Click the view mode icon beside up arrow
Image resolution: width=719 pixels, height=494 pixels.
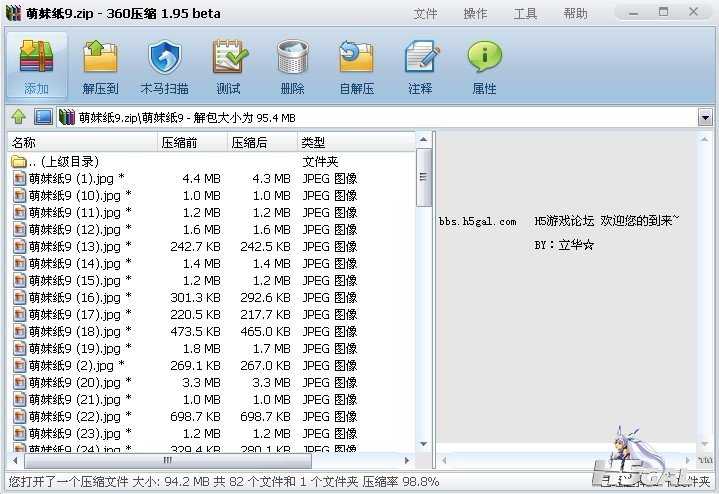[42, 117]
